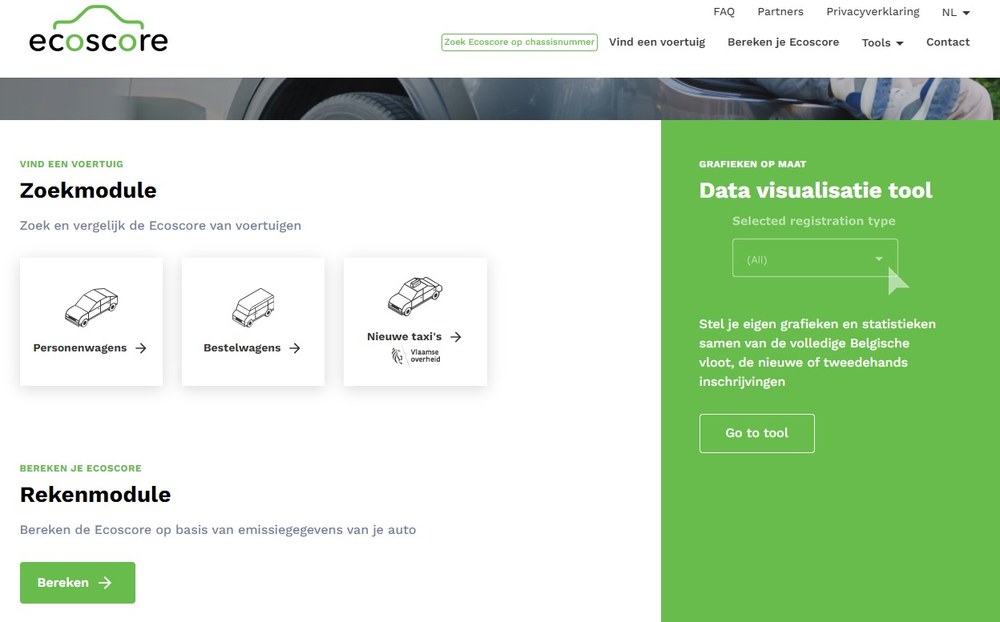Open Bereken je Ecoscore from the navbar

click(x=783, y=42)
